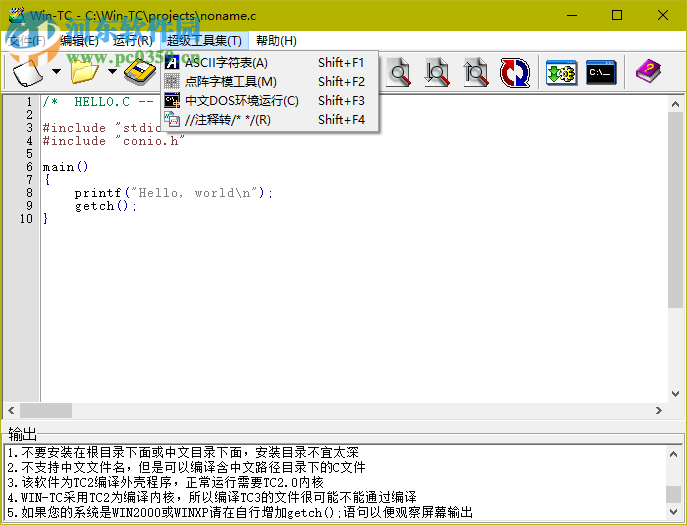Click output line 1 about 根目录
This screenshot has height=525, width=687.
tap(183, 452)
